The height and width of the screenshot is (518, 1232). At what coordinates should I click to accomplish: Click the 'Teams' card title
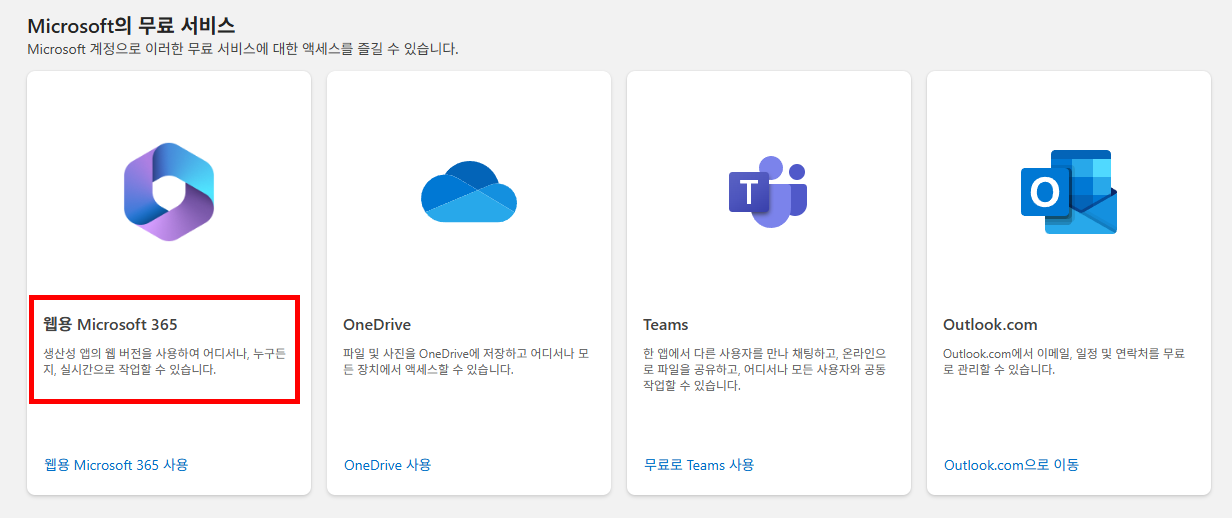point(666,325)
